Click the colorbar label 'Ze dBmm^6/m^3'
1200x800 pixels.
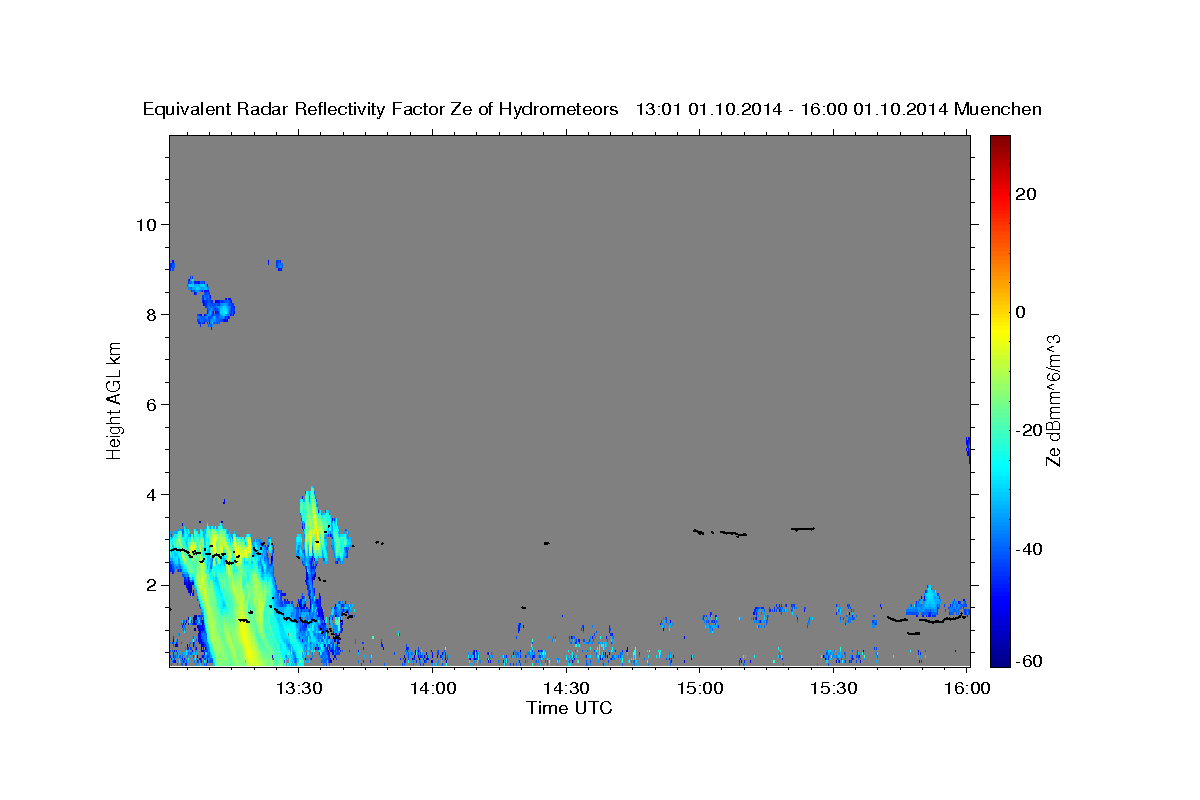click(x=1053, y=400)
